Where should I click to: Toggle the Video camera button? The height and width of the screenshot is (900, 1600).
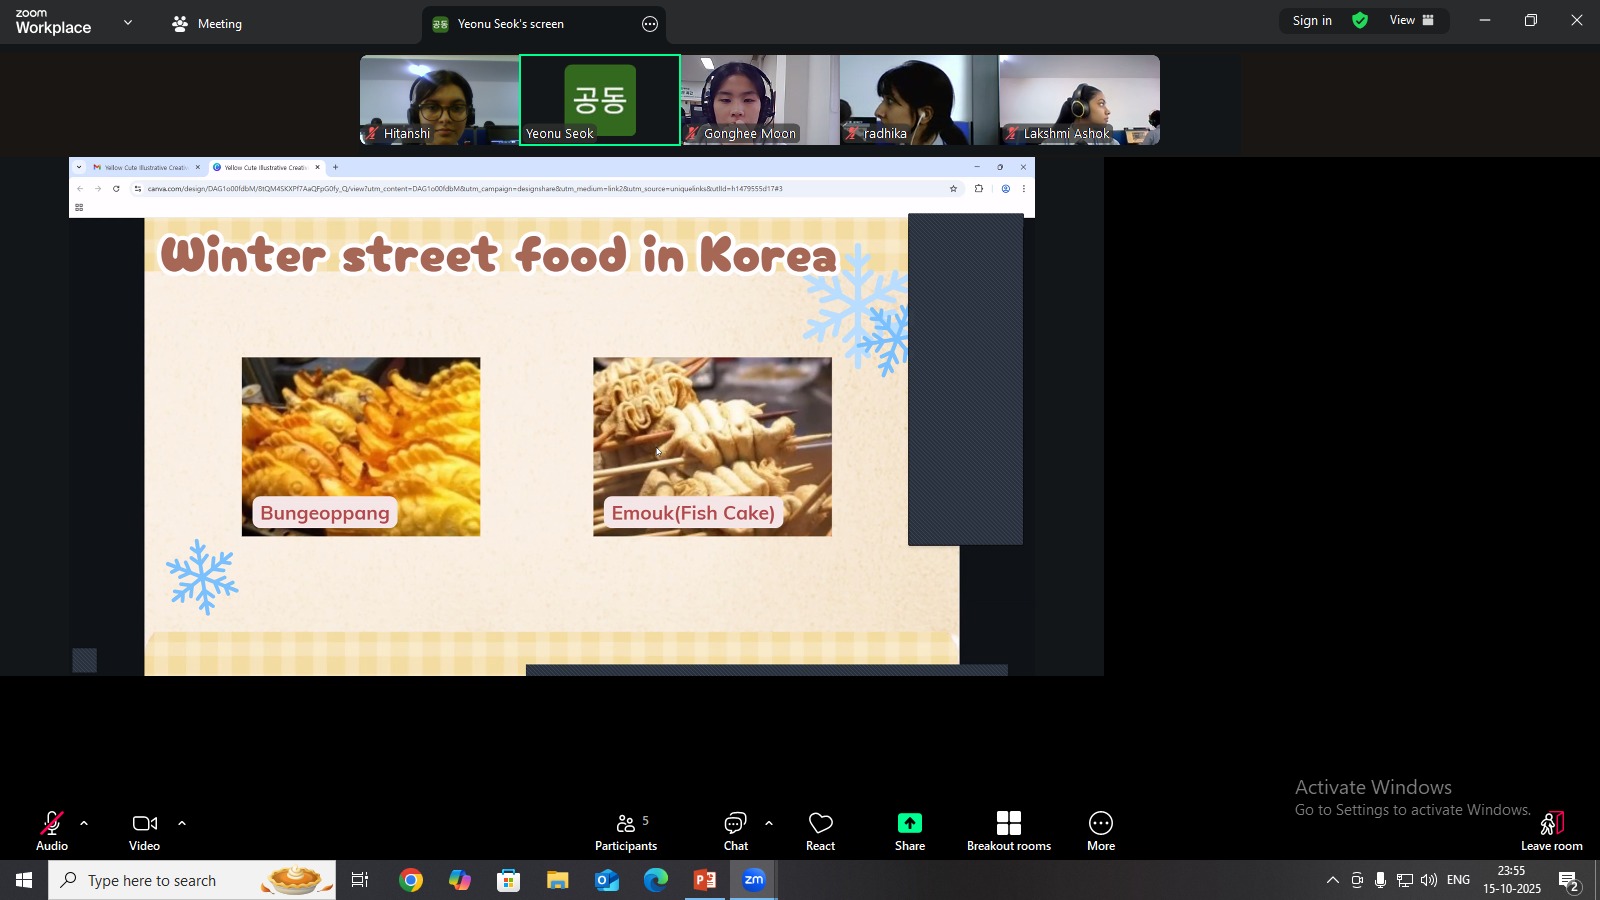coord(145,831)
